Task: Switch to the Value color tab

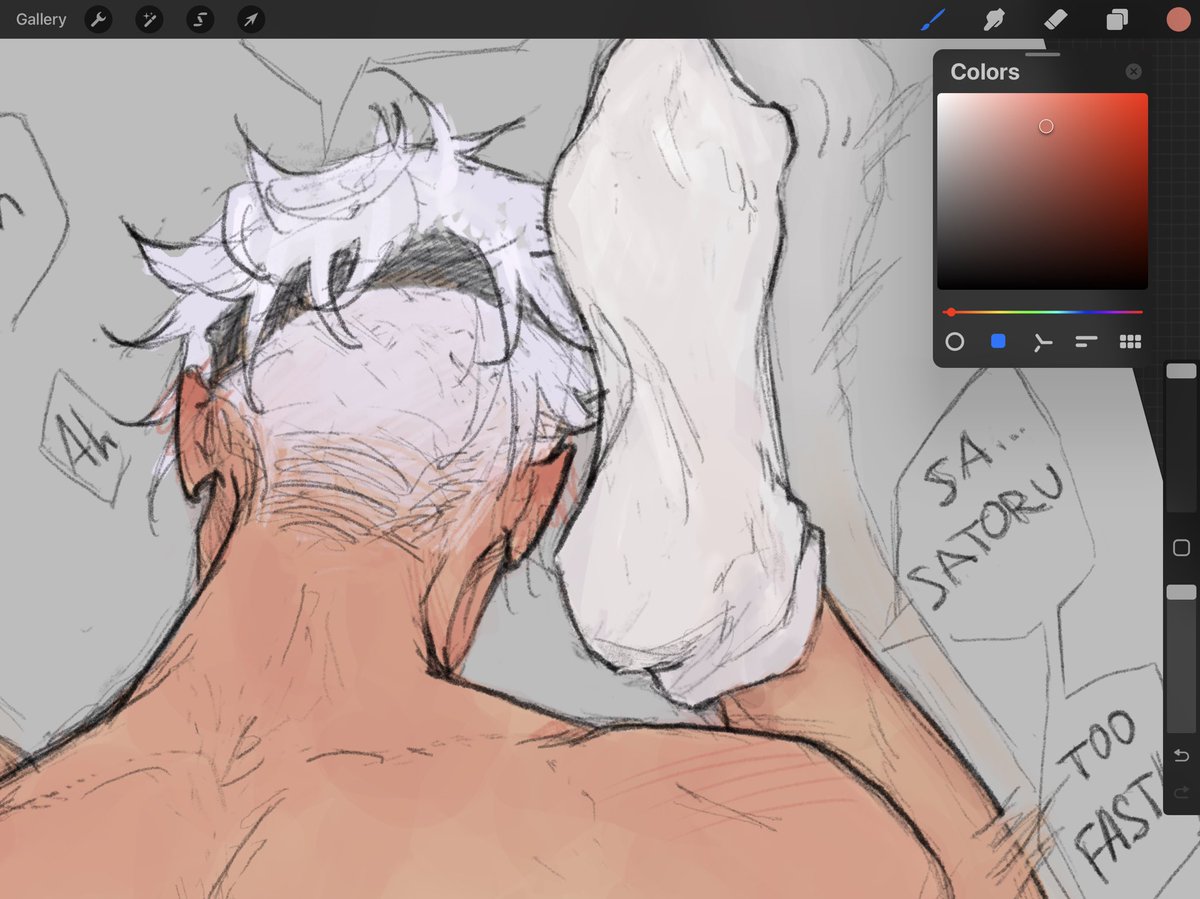Action: pos(1086,342)
